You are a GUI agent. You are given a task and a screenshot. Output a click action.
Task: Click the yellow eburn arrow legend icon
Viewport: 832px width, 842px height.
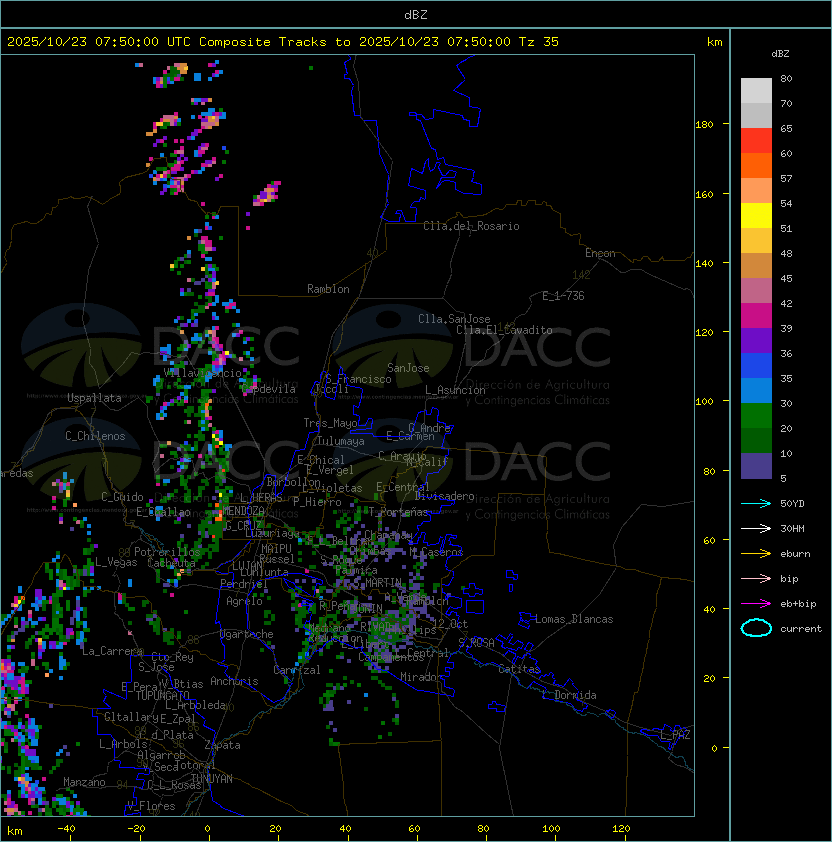(756, 554)
